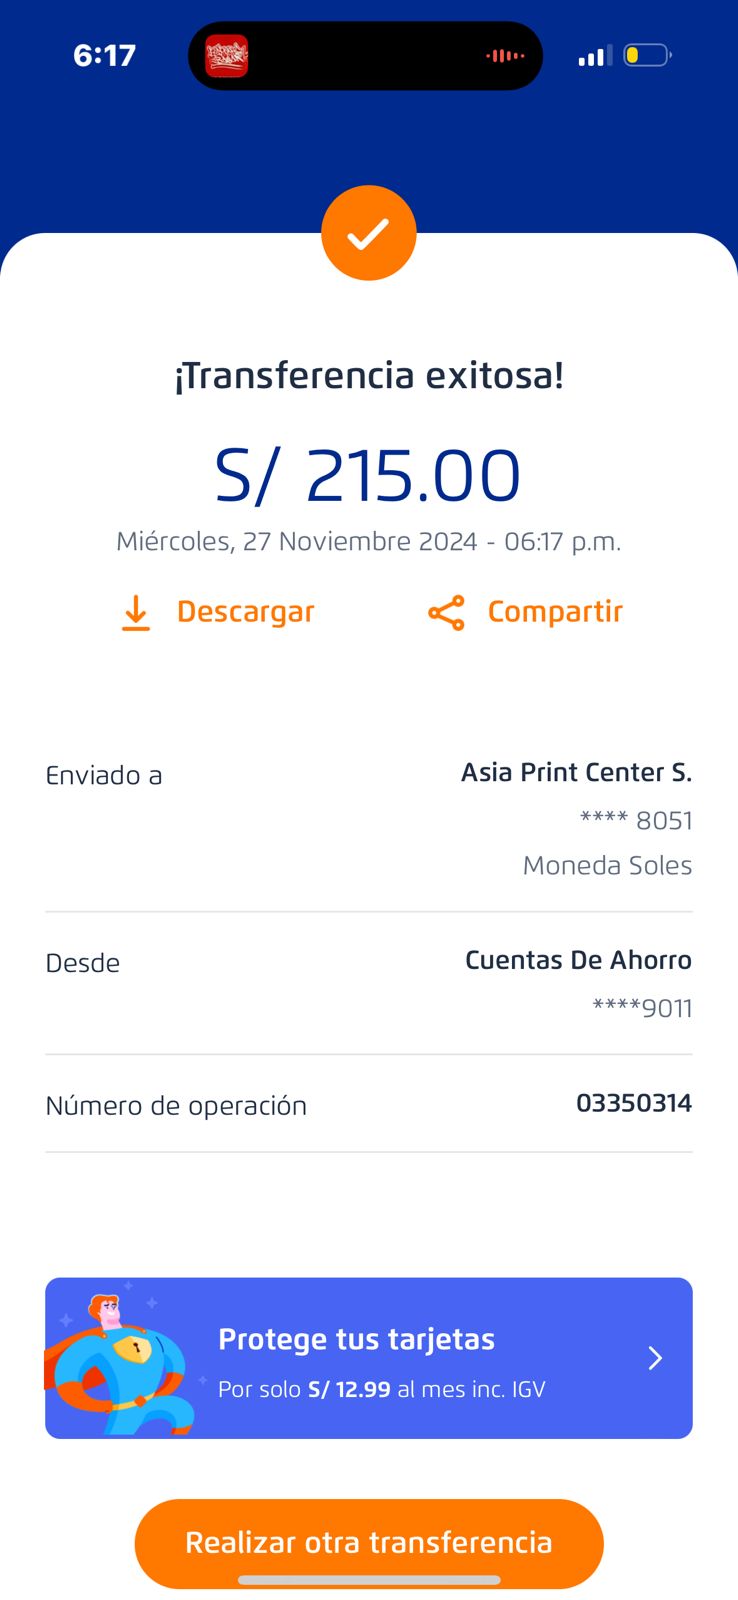Open Protege tus tarjetas chevron arrow
Viewport: 738px width, 1600px height.
[655, 1358]
